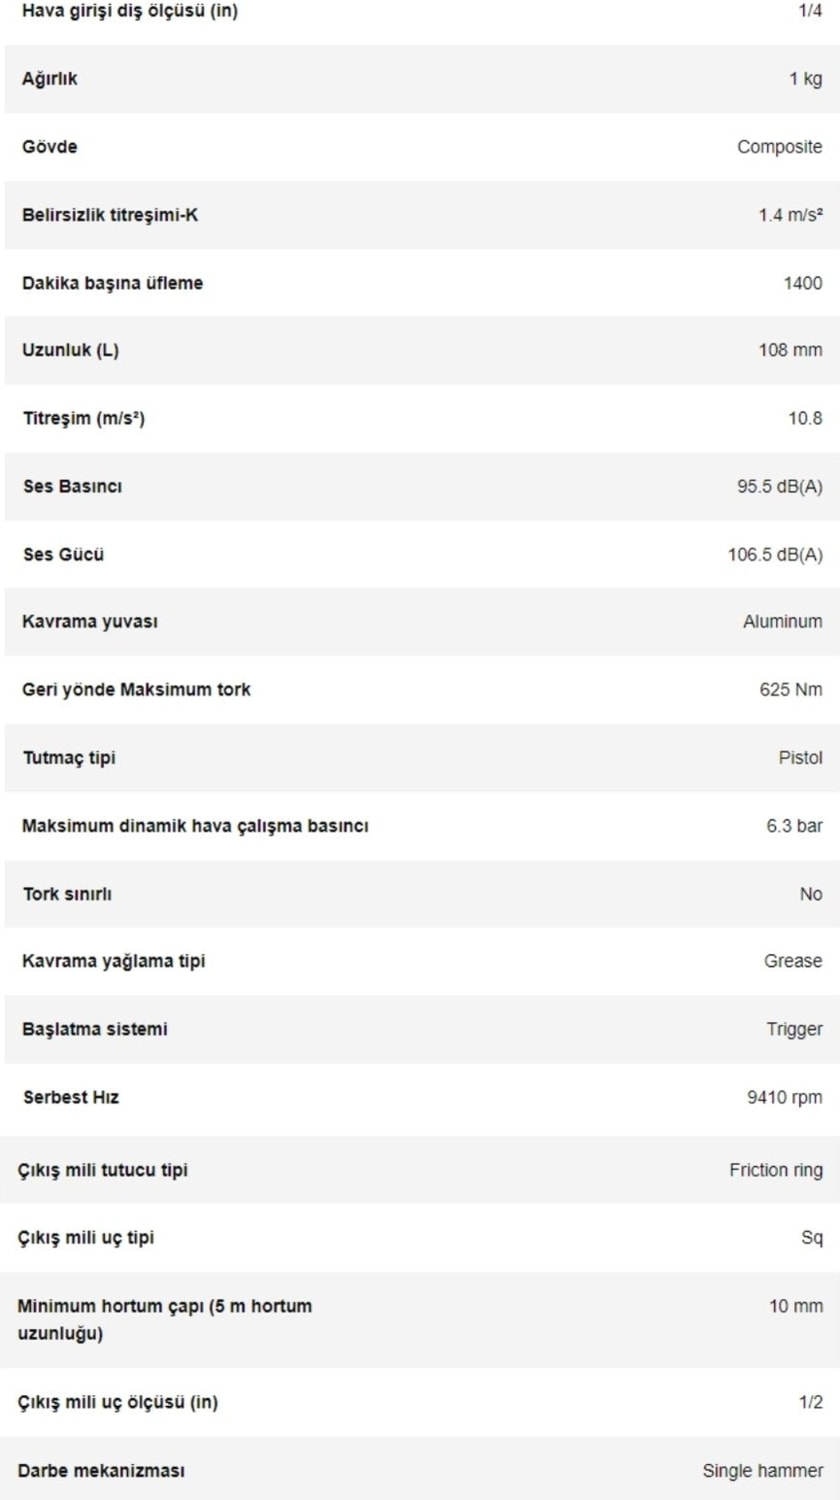
Task: Click the 'Ses Gücü' label
Action: click(63, 554)
